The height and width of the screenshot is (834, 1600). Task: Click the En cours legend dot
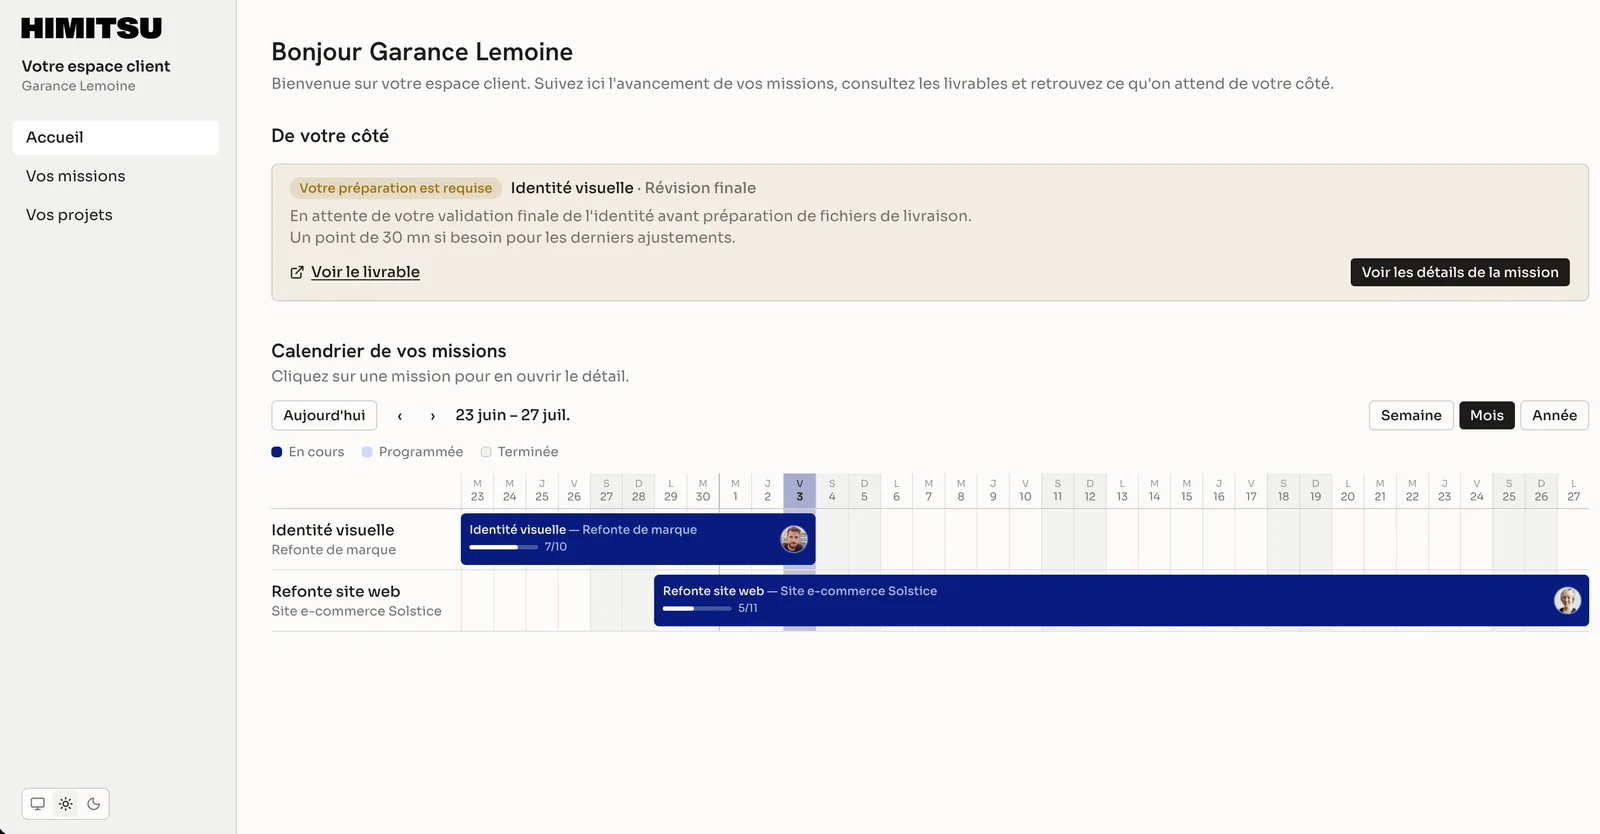pos(277,452)
